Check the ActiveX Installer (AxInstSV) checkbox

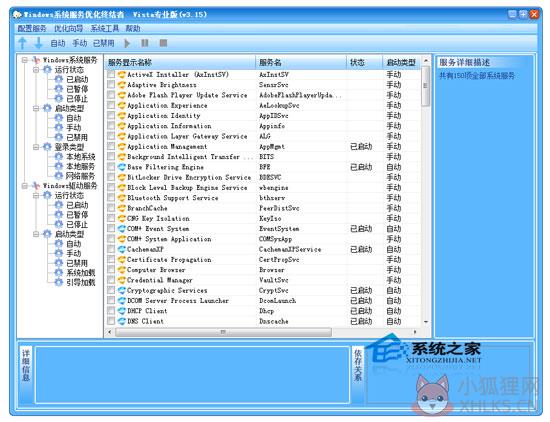tap(111, 75)
